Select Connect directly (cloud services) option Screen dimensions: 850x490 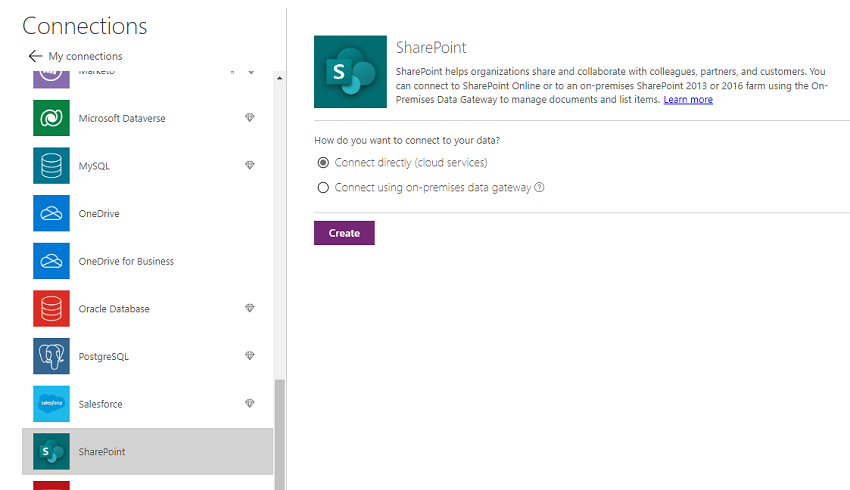click(x=323, y=163)
